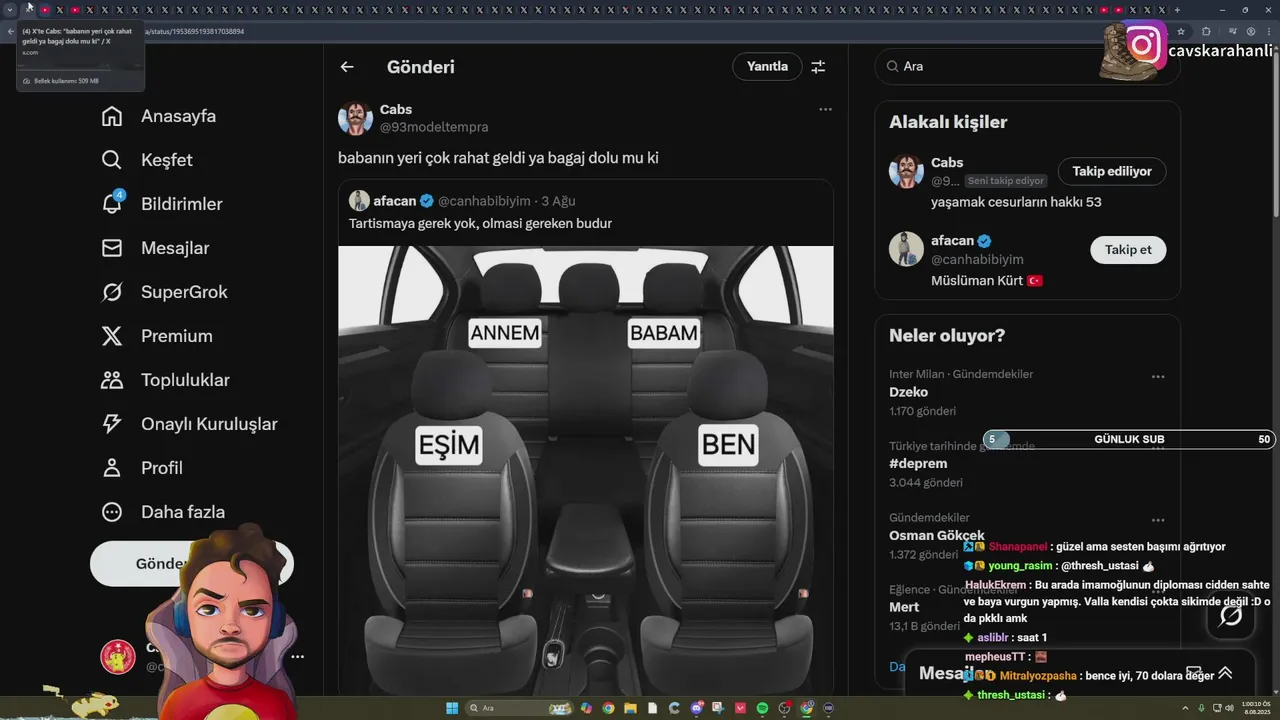Image resolution: width=1280 pixels, height=720 pixels.
Task: Open account switcher three dots menu
Action: click(x=297, y=657)
